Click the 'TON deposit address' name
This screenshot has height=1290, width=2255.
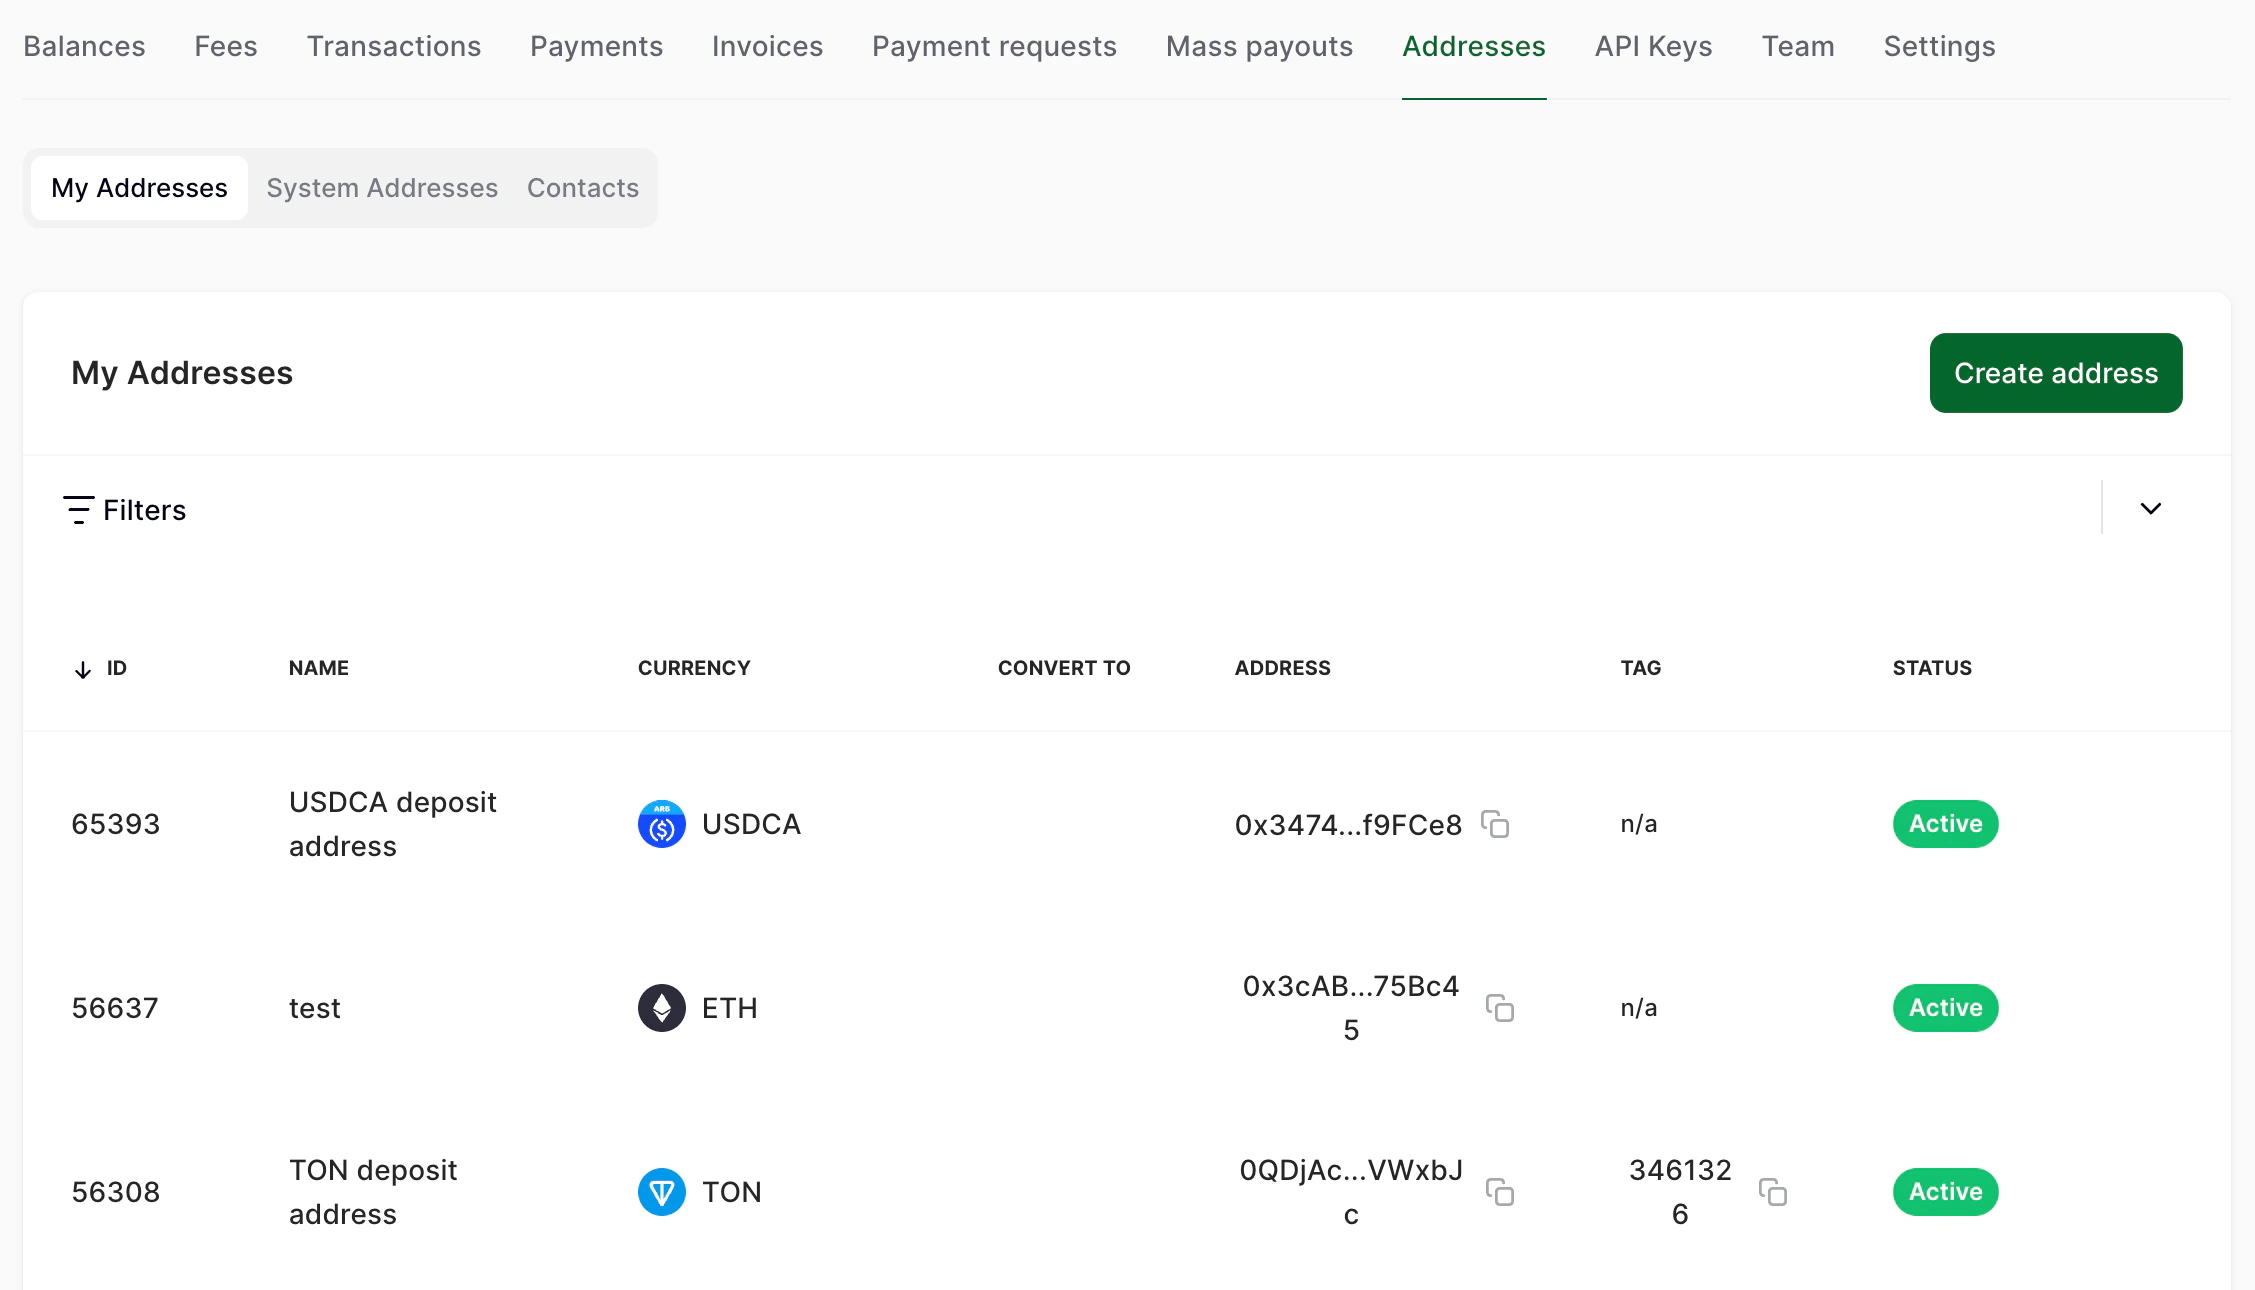click(x=373, y=1192)
